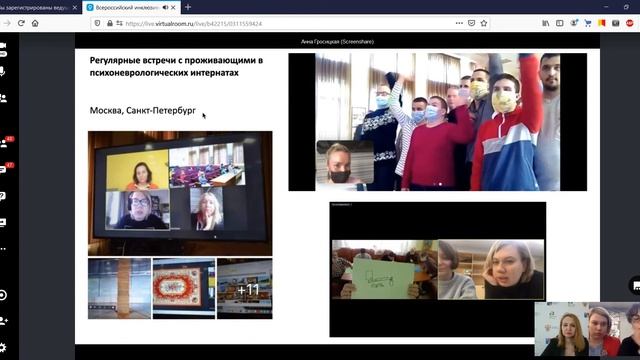The height and width of the screenshot is (360, 640).
Task: Click the dark chat bubble button at right edge
Action: pos(635,286)
